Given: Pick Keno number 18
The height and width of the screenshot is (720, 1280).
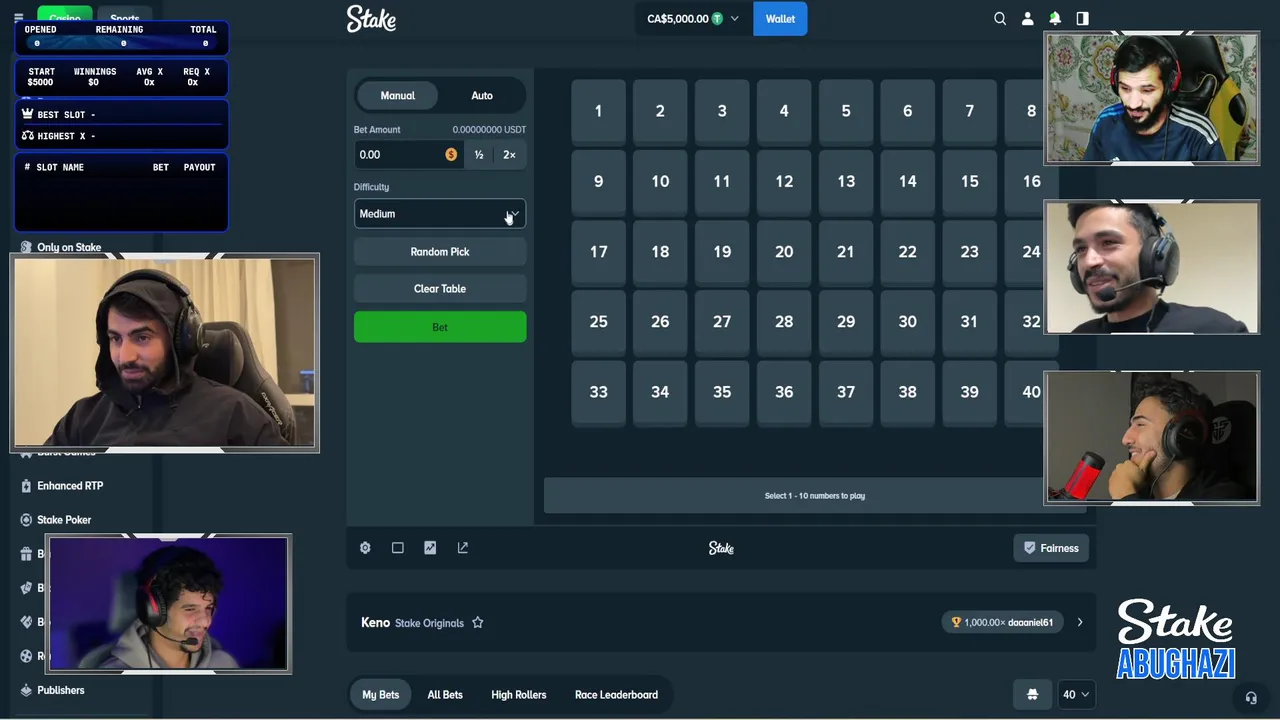Looking at the screenshot, I should (x=660, y=251).
